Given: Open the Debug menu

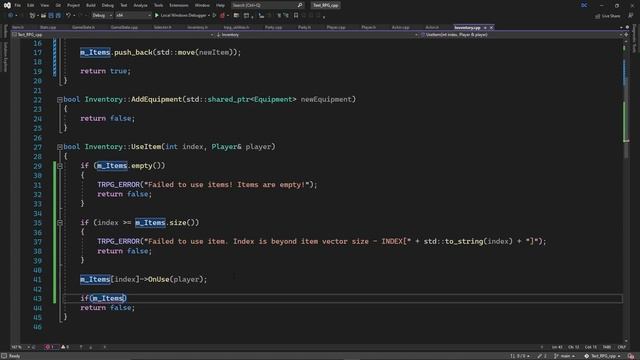Looking at the screenshot, I should (108, 5).
